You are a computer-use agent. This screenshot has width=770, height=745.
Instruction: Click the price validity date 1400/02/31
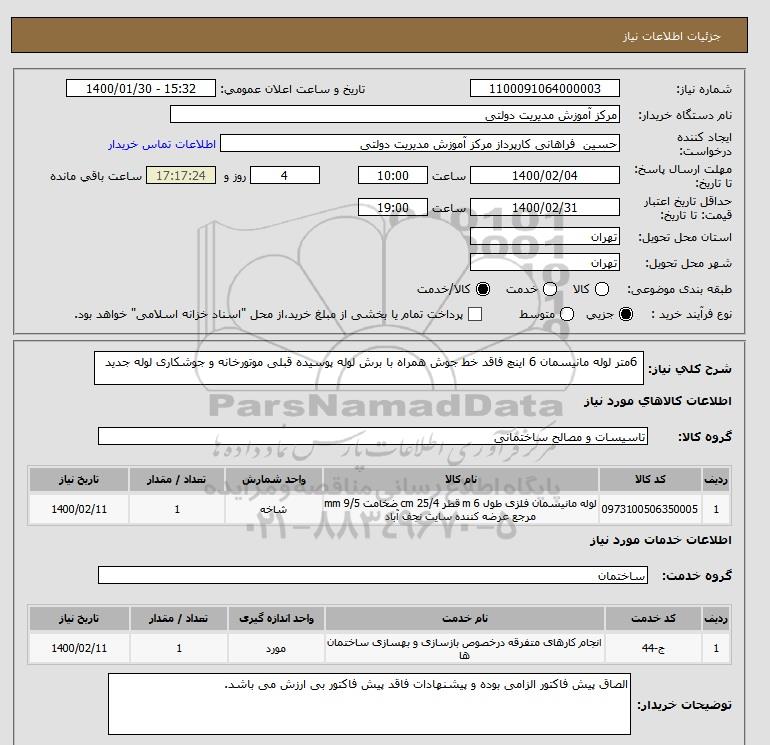(545, 207)
